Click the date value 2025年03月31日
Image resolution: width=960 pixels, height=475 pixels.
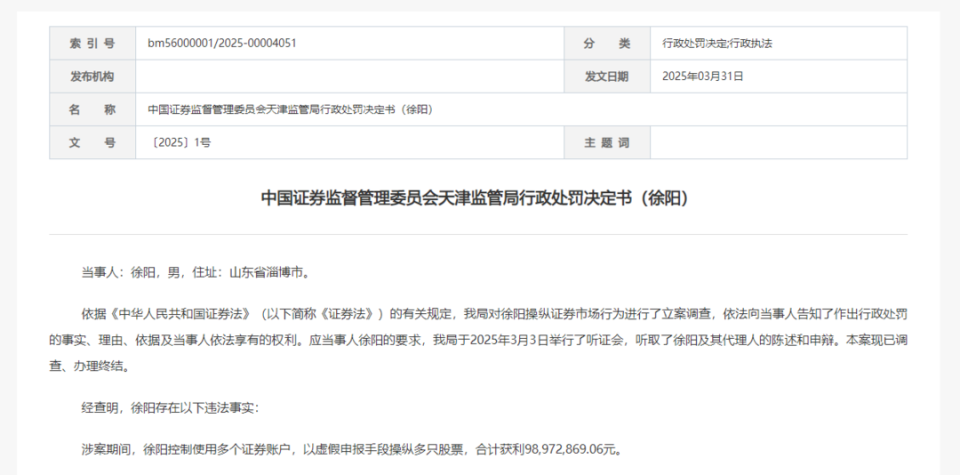pyautogui.click(x=703, y=77)
